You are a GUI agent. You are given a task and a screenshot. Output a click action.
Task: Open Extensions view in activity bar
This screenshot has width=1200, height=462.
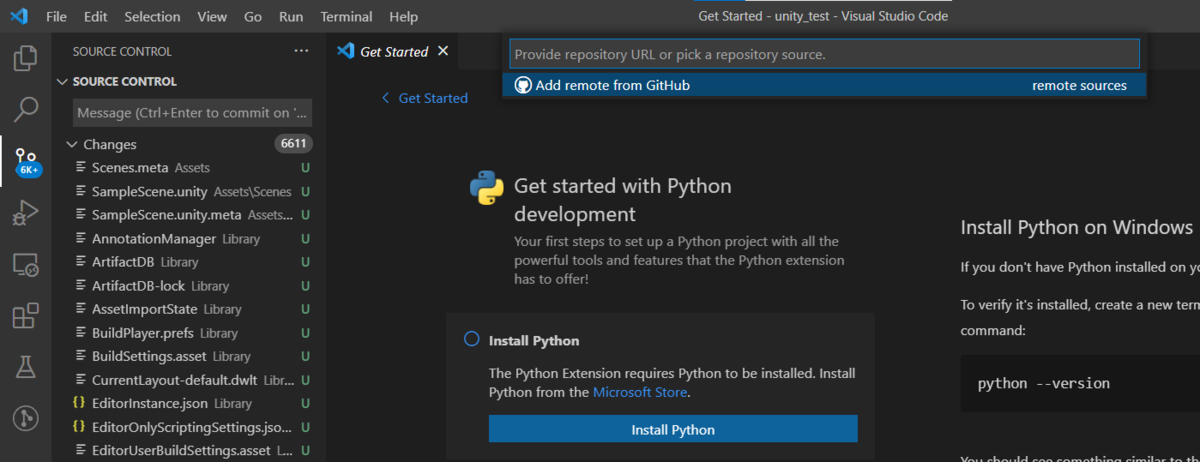pos(25,317)
